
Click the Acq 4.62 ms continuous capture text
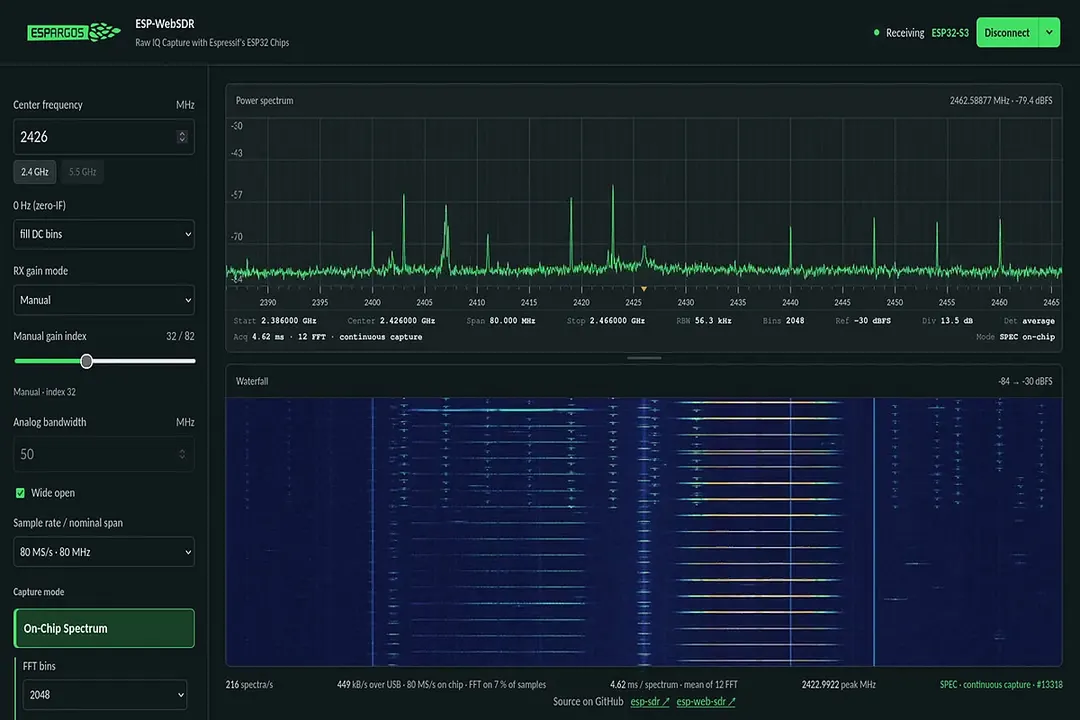[x=328, y=337]
